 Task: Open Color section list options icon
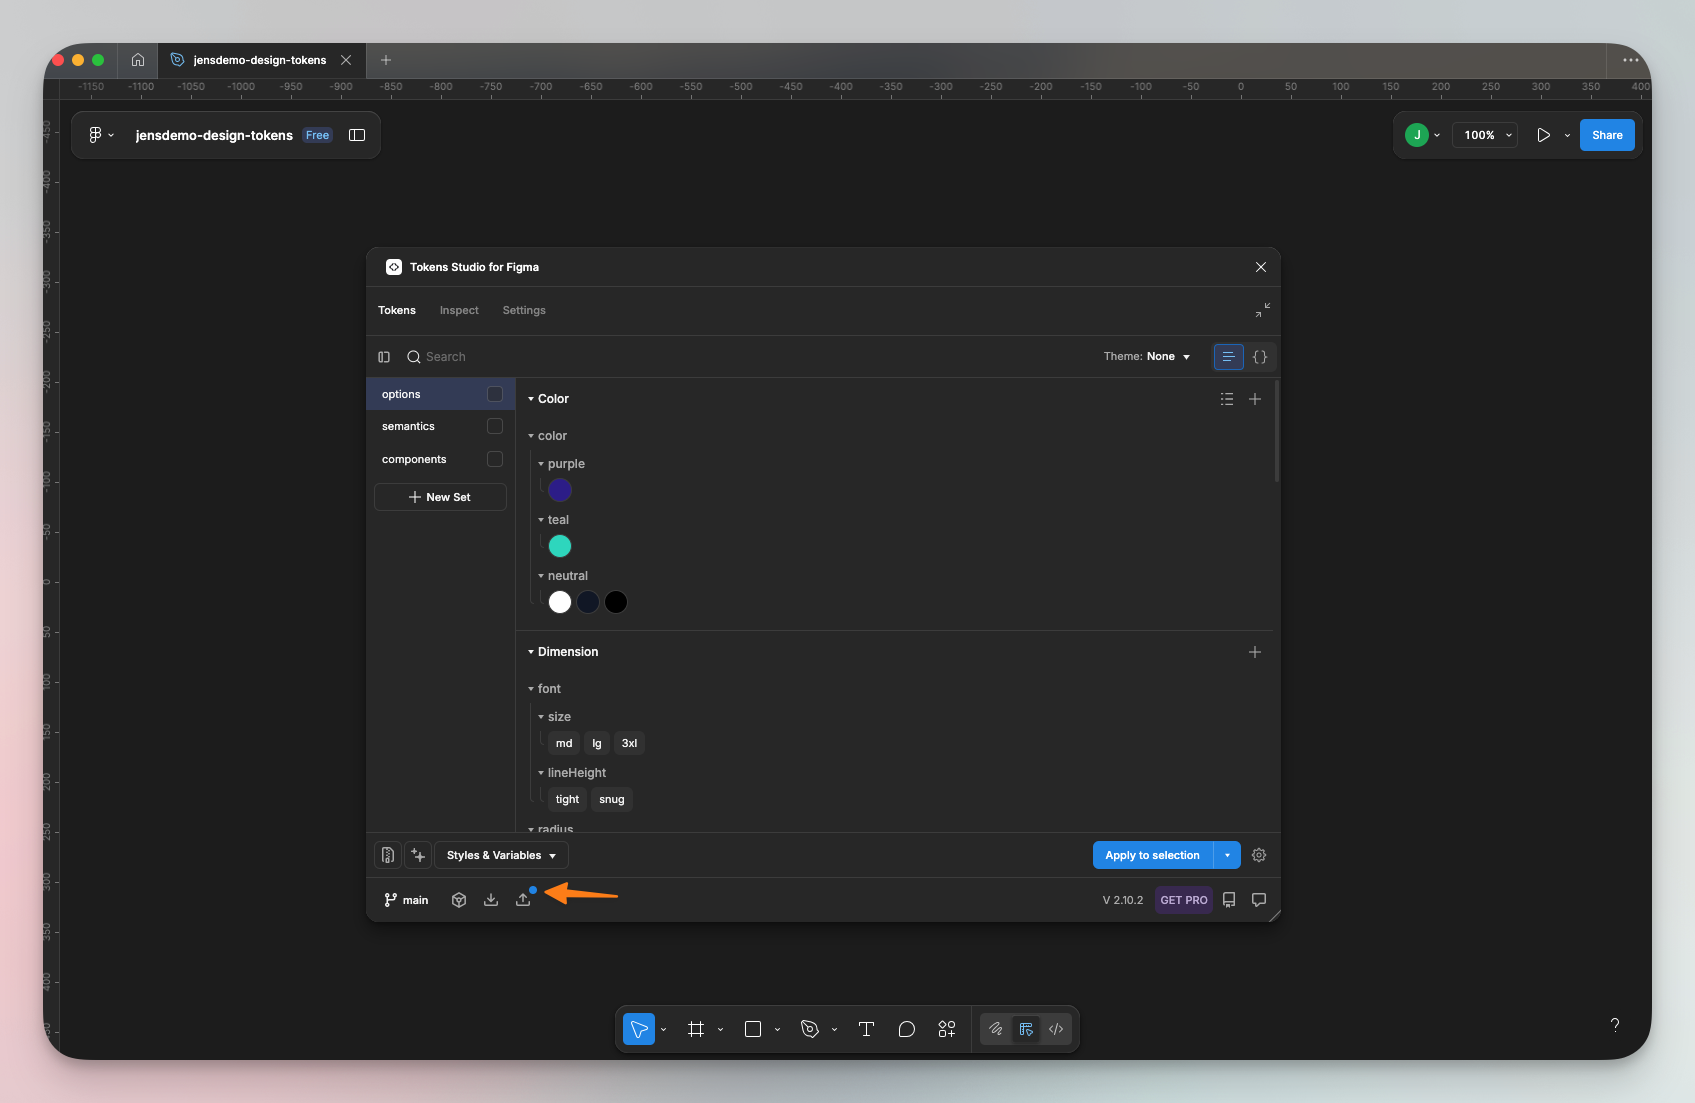click(x=1227, y=399)
